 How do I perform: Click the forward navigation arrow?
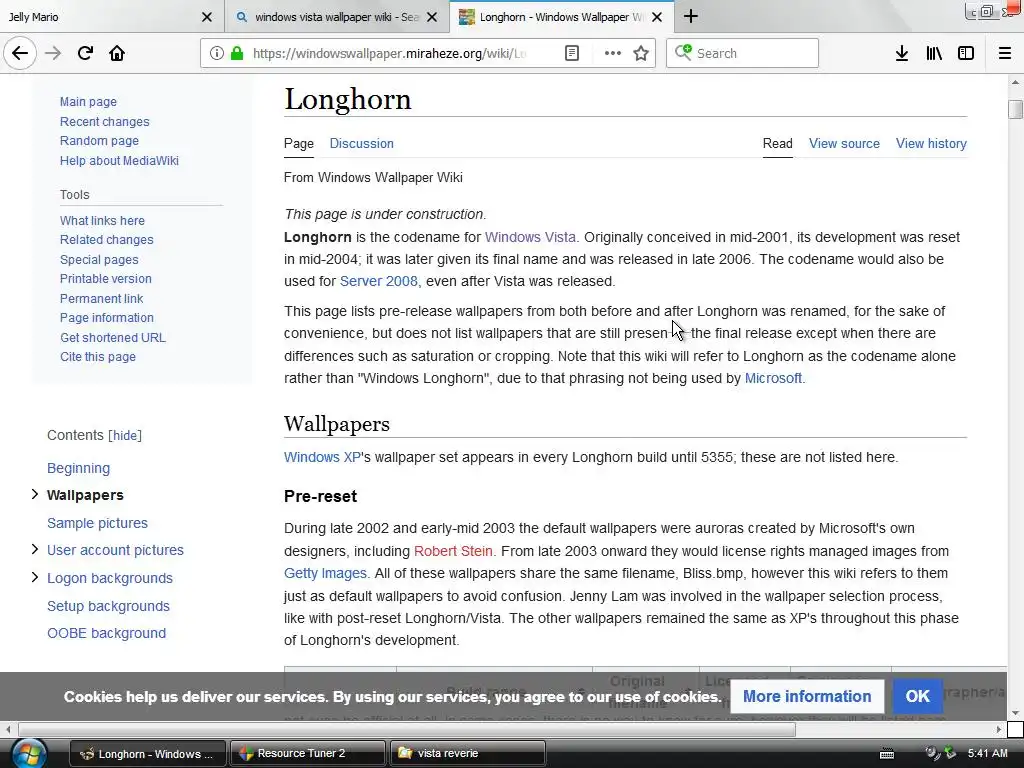53,53
